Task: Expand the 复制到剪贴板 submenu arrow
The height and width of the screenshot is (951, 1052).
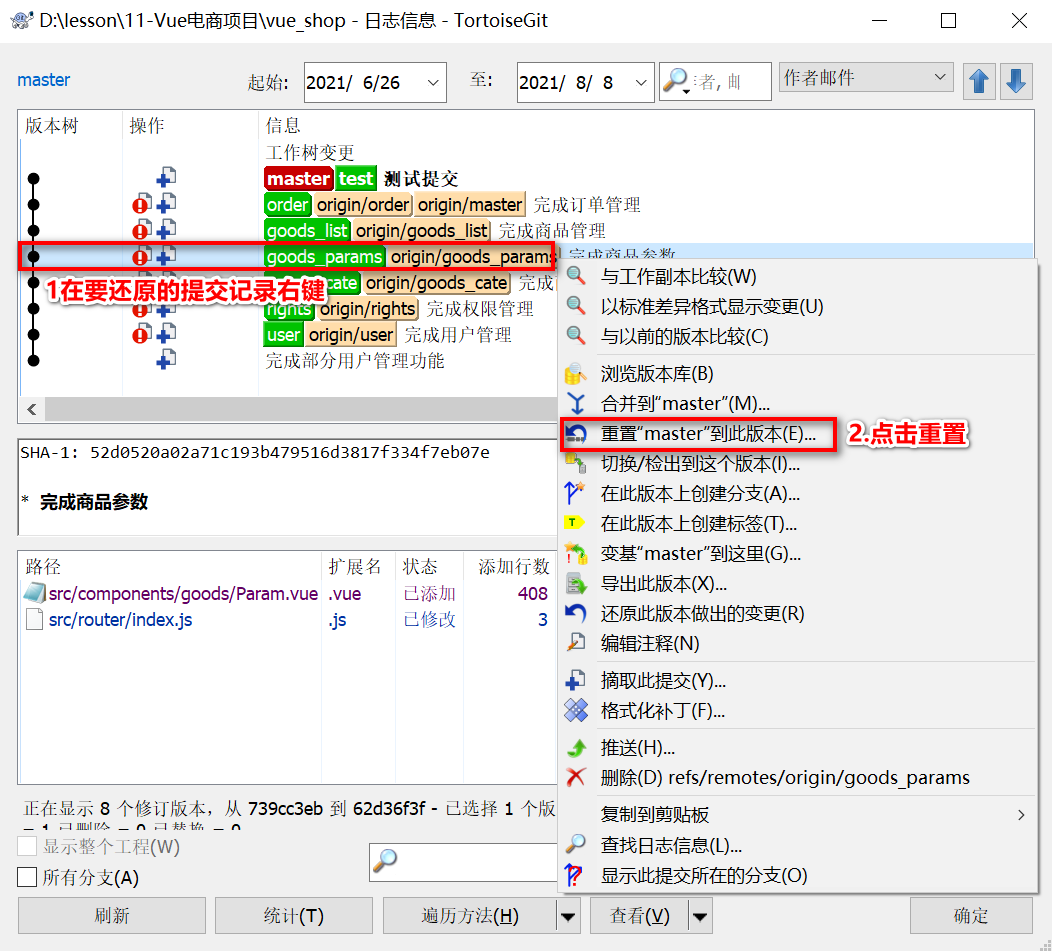Action: tap(1021, 815)
